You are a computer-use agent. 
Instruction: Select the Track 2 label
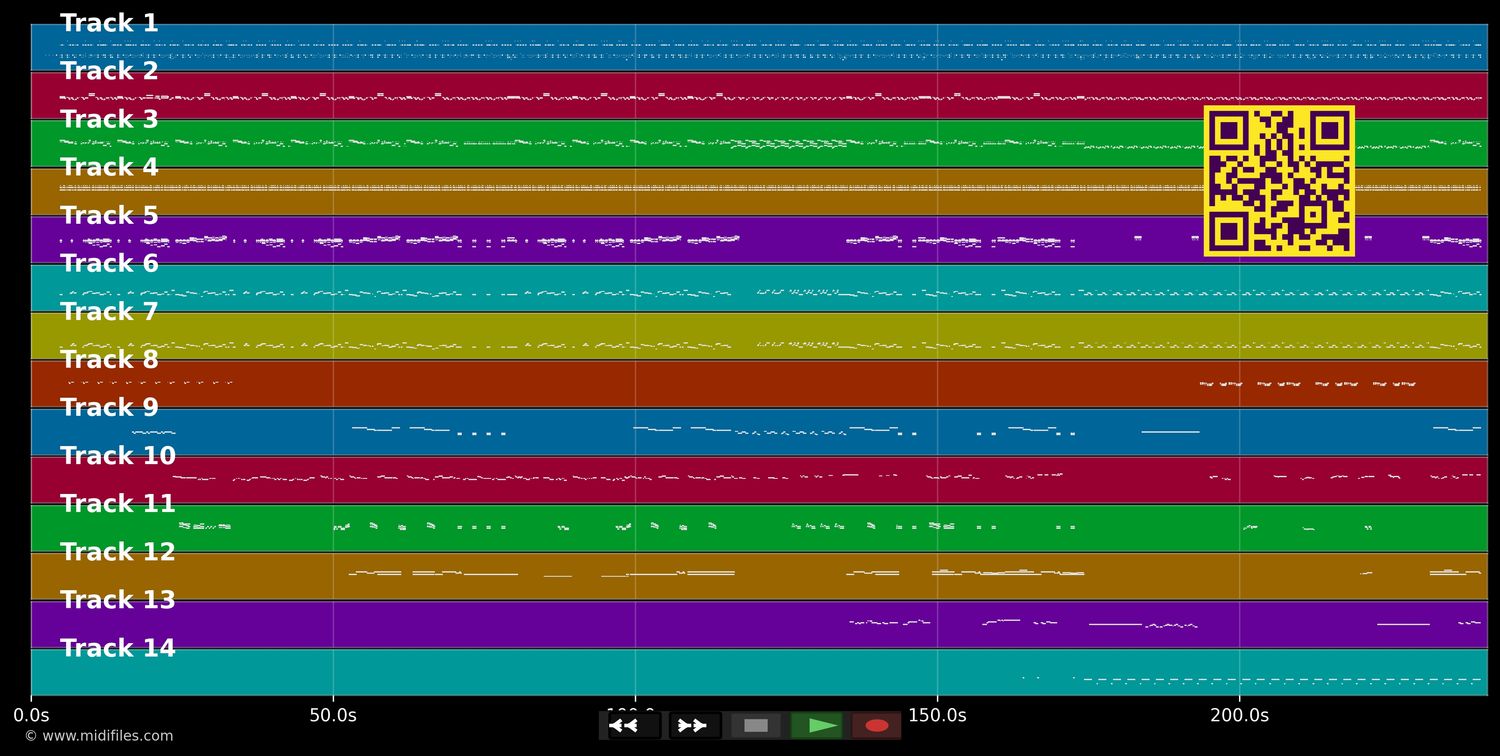coord(109,71)
